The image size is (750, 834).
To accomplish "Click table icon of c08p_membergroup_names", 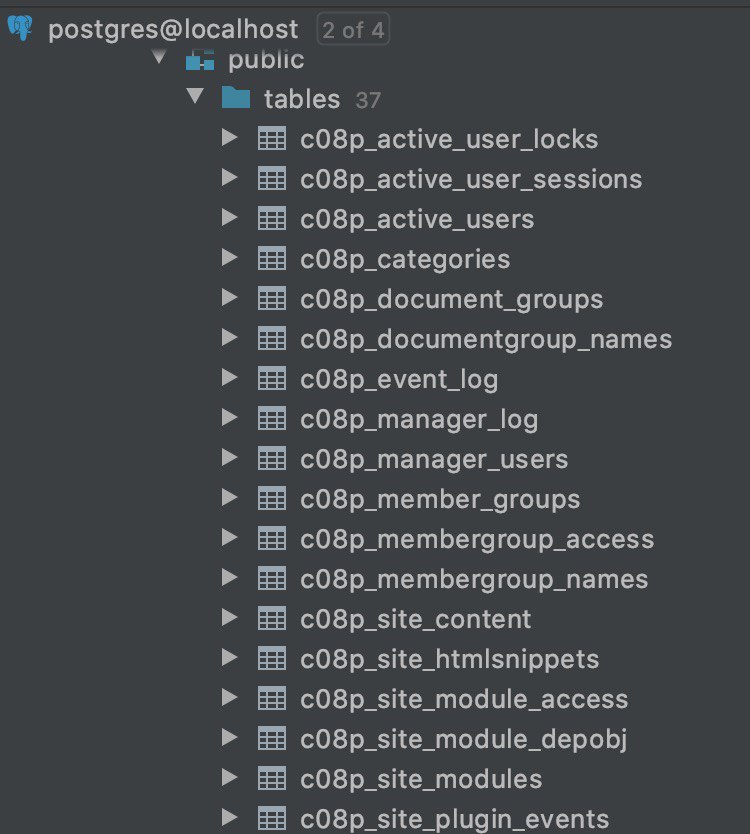I will click(272, 578).
